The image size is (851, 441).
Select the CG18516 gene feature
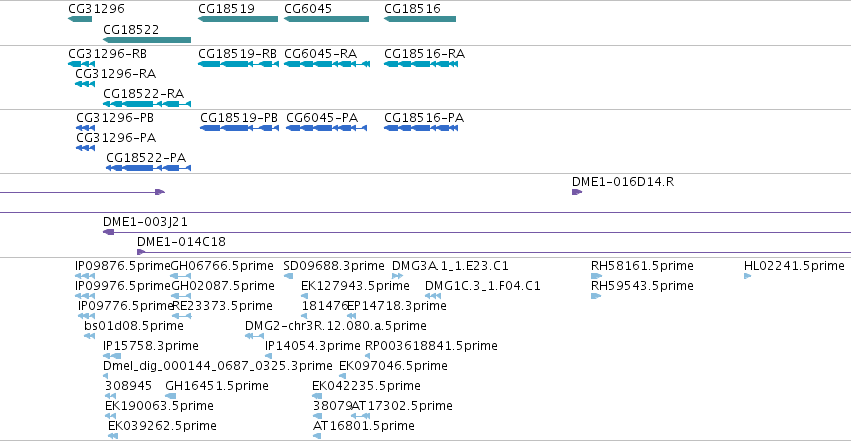pyautogui.click(x=420, y=19)
